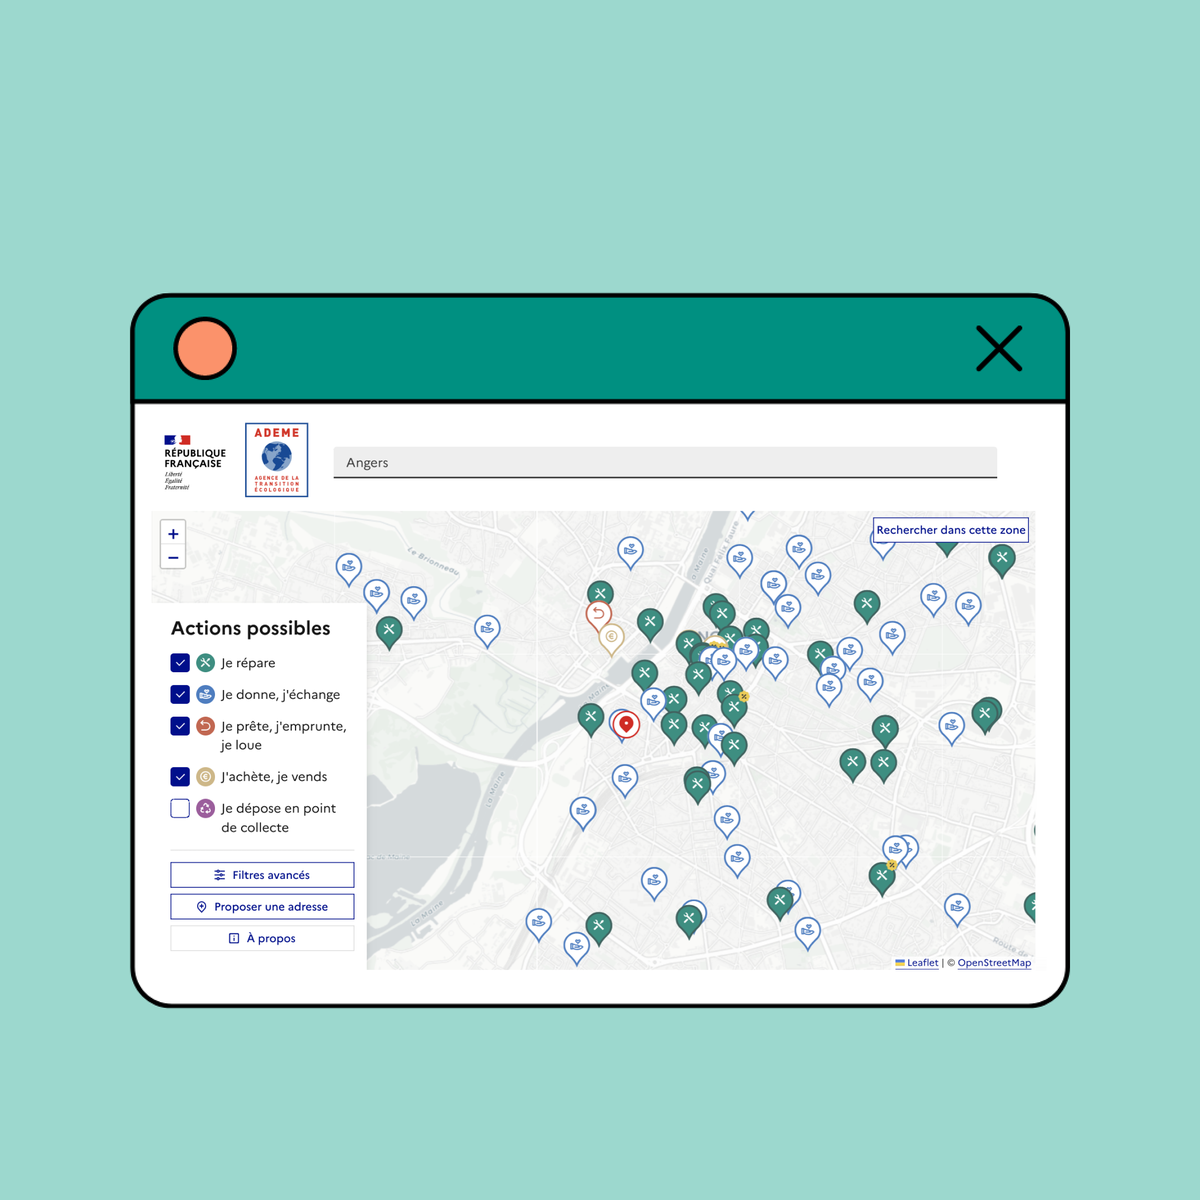Uncheck "Je prête, j'emprunte, je loue" checkbox
The height and width of the screenshot is (1200, 1200).
click(180, 726)
